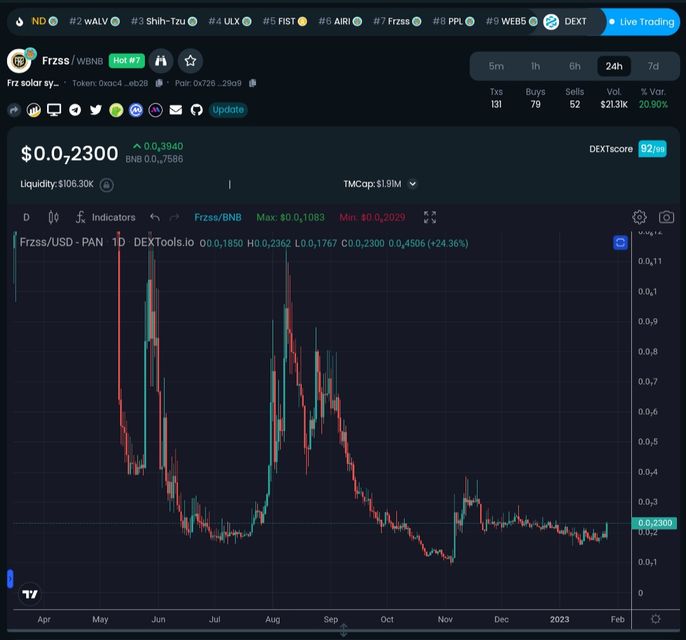Open the CoinMarketCap link icon
Image resolution: width=686 pixels, height=640 pixels.
(x=136, y=110)
